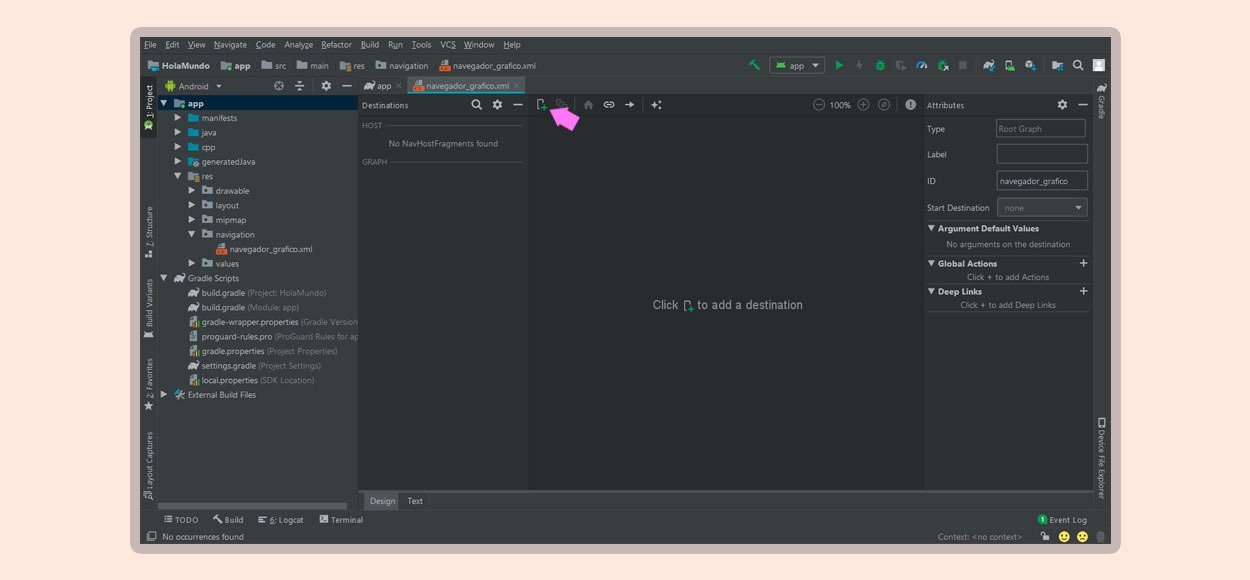Click the user avatar icon
The height and width of the screenshot is (580, 1250).
tap(1099, 65)
